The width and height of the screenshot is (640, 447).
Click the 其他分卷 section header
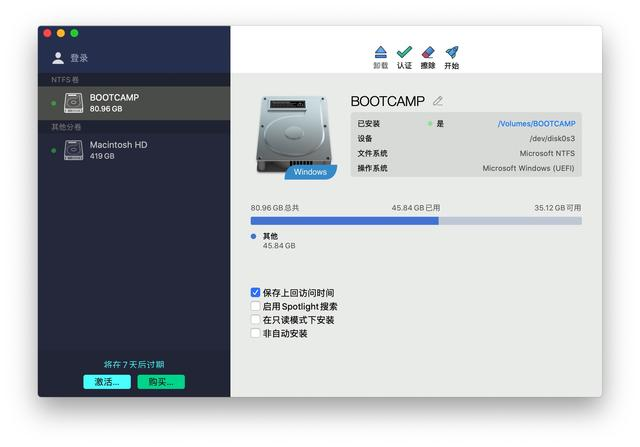[66, 127]
